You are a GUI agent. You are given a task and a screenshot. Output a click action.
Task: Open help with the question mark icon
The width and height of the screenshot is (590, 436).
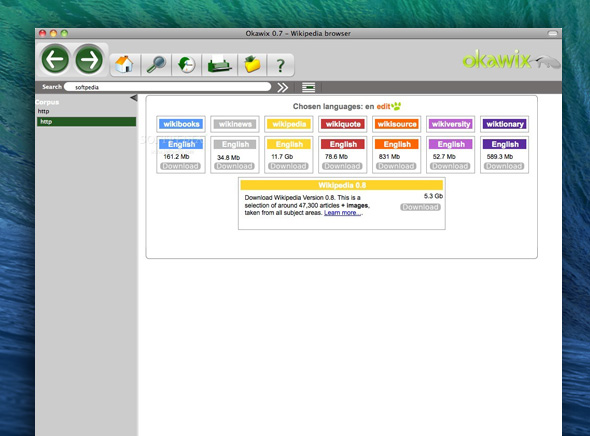click(x=280, y=65)
